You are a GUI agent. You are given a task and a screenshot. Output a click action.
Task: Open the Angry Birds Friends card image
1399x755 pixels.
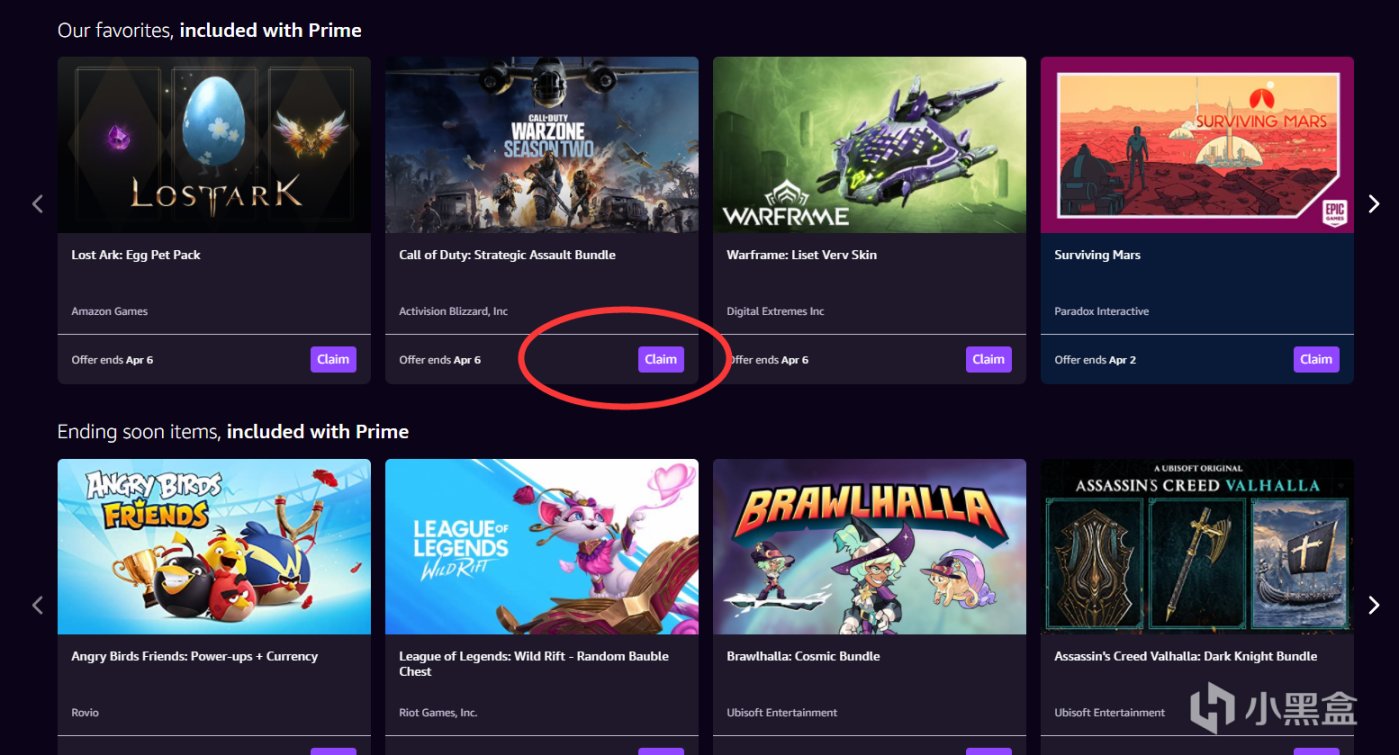click(x=214, y=547)
